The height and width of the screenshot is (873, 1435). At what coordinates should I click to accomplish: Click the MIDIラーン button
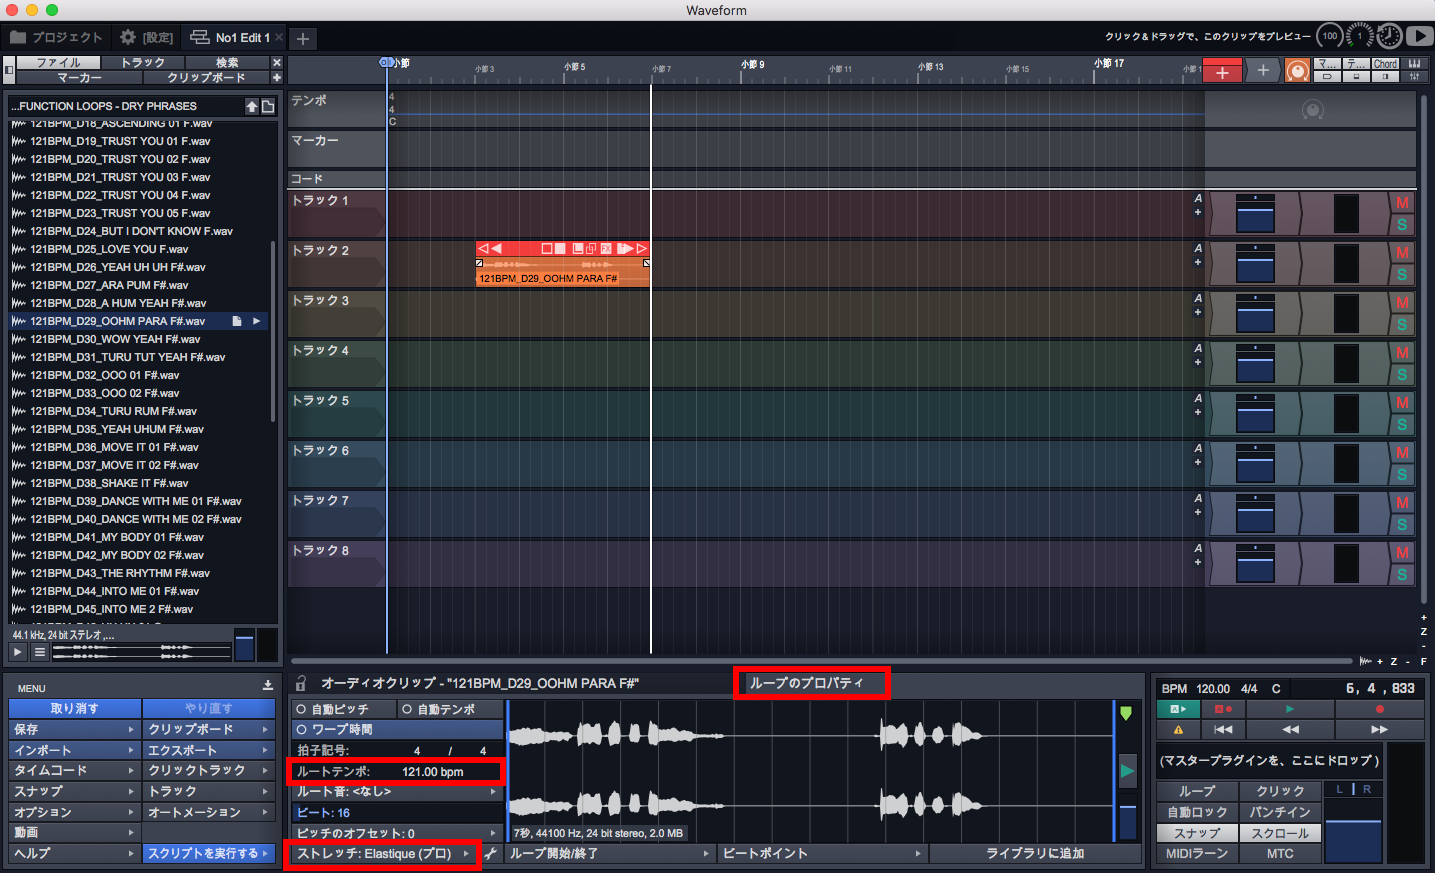coord(1197,854)
